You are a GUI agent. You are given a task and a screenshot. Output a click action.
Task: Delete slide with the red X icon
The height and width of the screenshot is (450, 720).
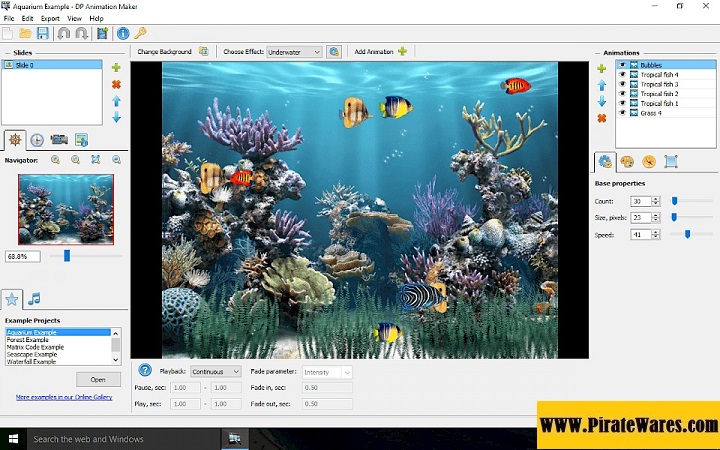[116, 84]
